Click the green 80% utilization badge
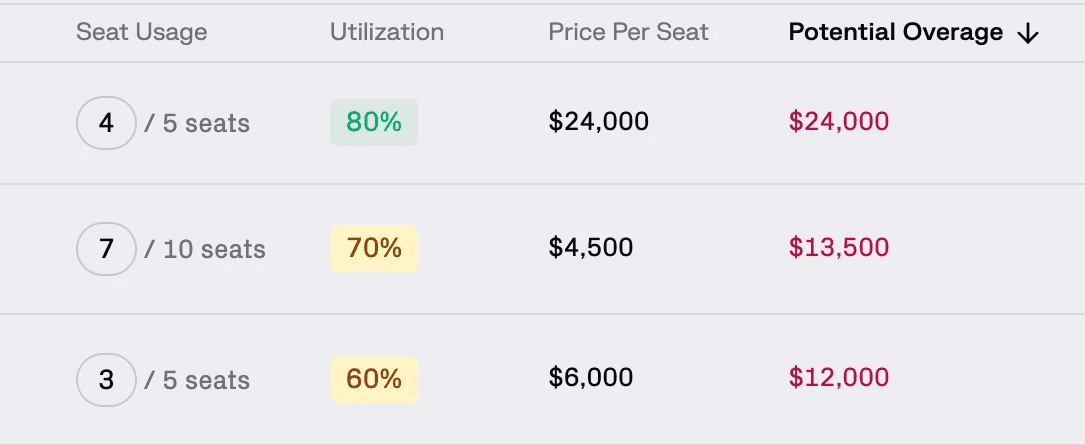This screenshot has height=445, width=1085. coord(374,122)
